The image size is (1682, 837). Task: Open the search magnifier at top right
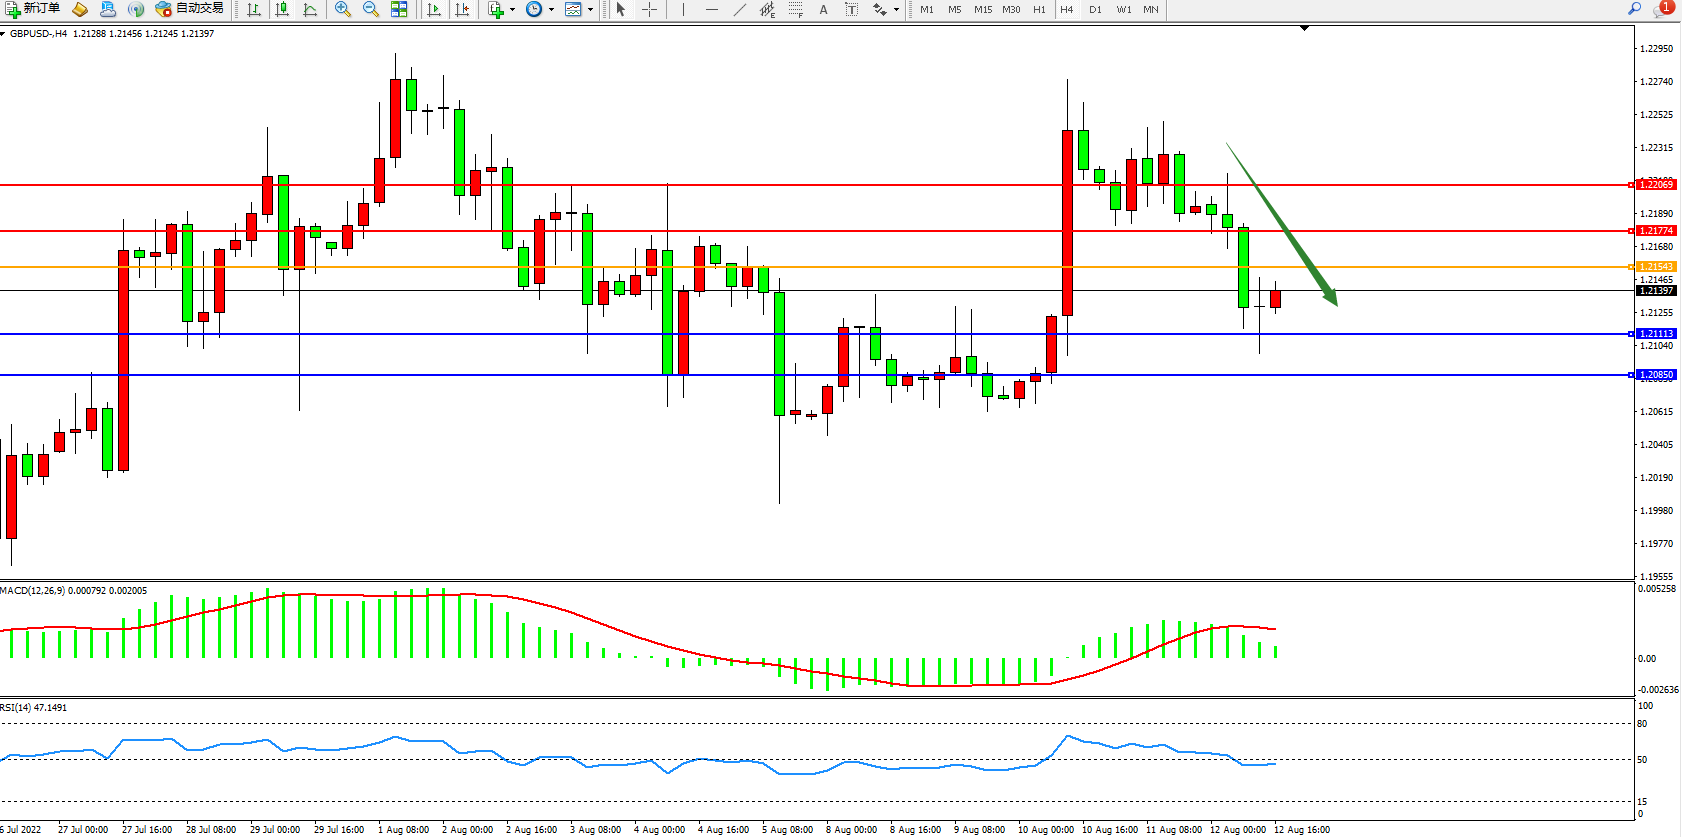tap(1635, 9)
